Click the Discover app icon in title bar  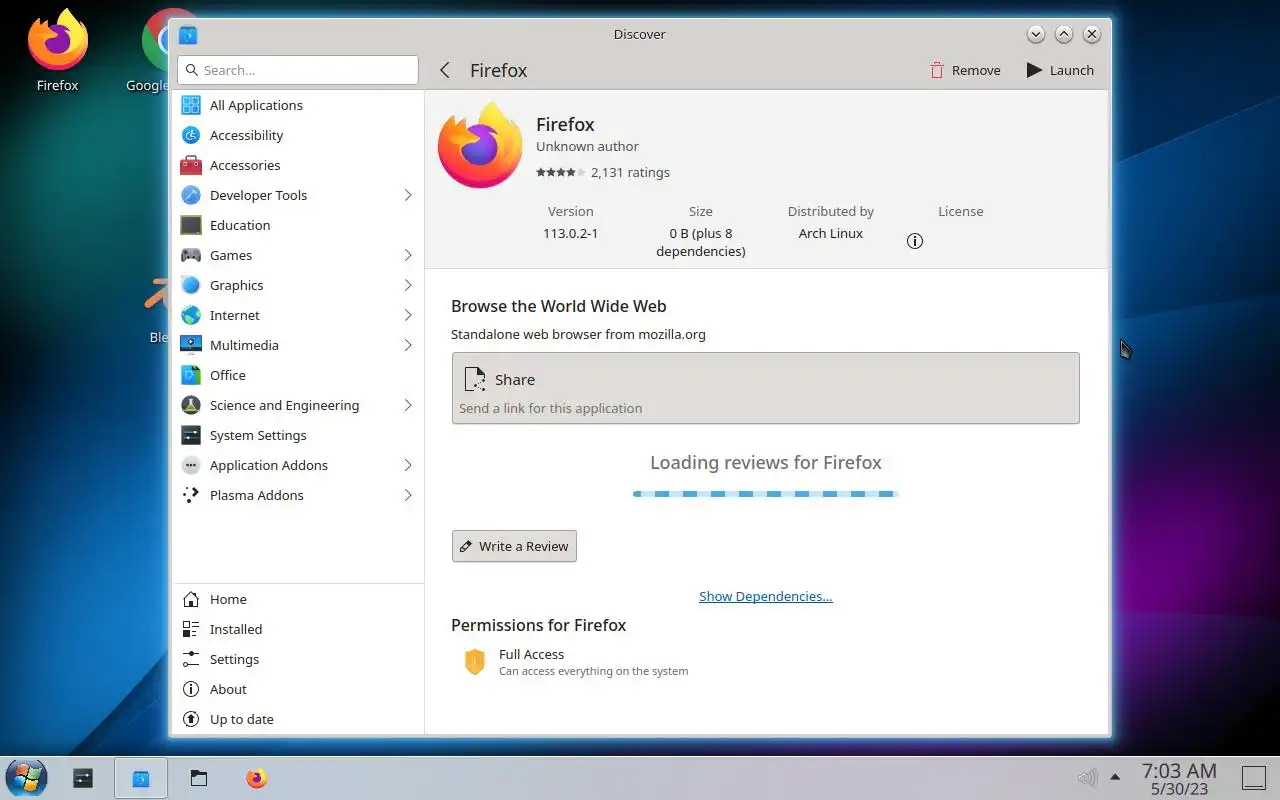(x=188, y=35)
